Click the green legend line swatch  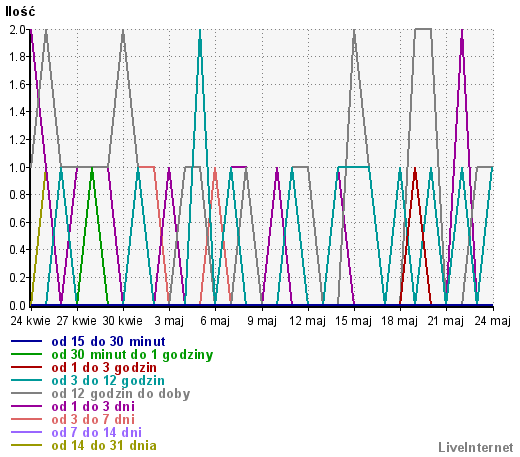point(26,354)
